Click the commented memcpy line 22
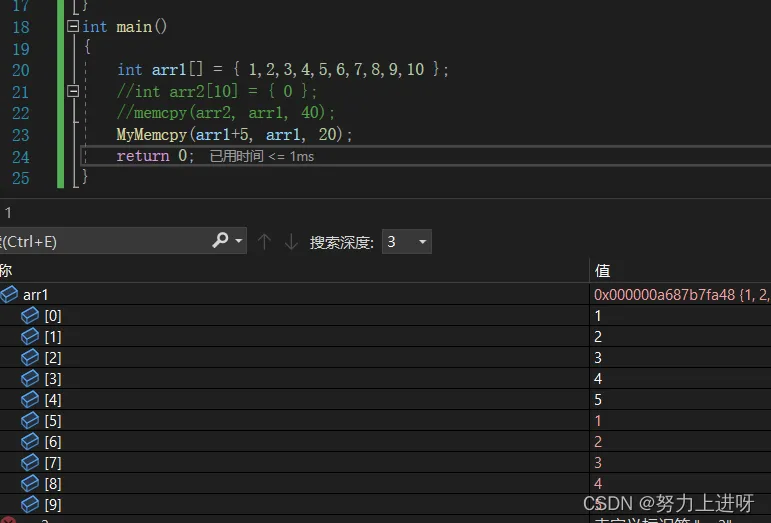This screenshot has width=771, height=523. coord(226,113)
